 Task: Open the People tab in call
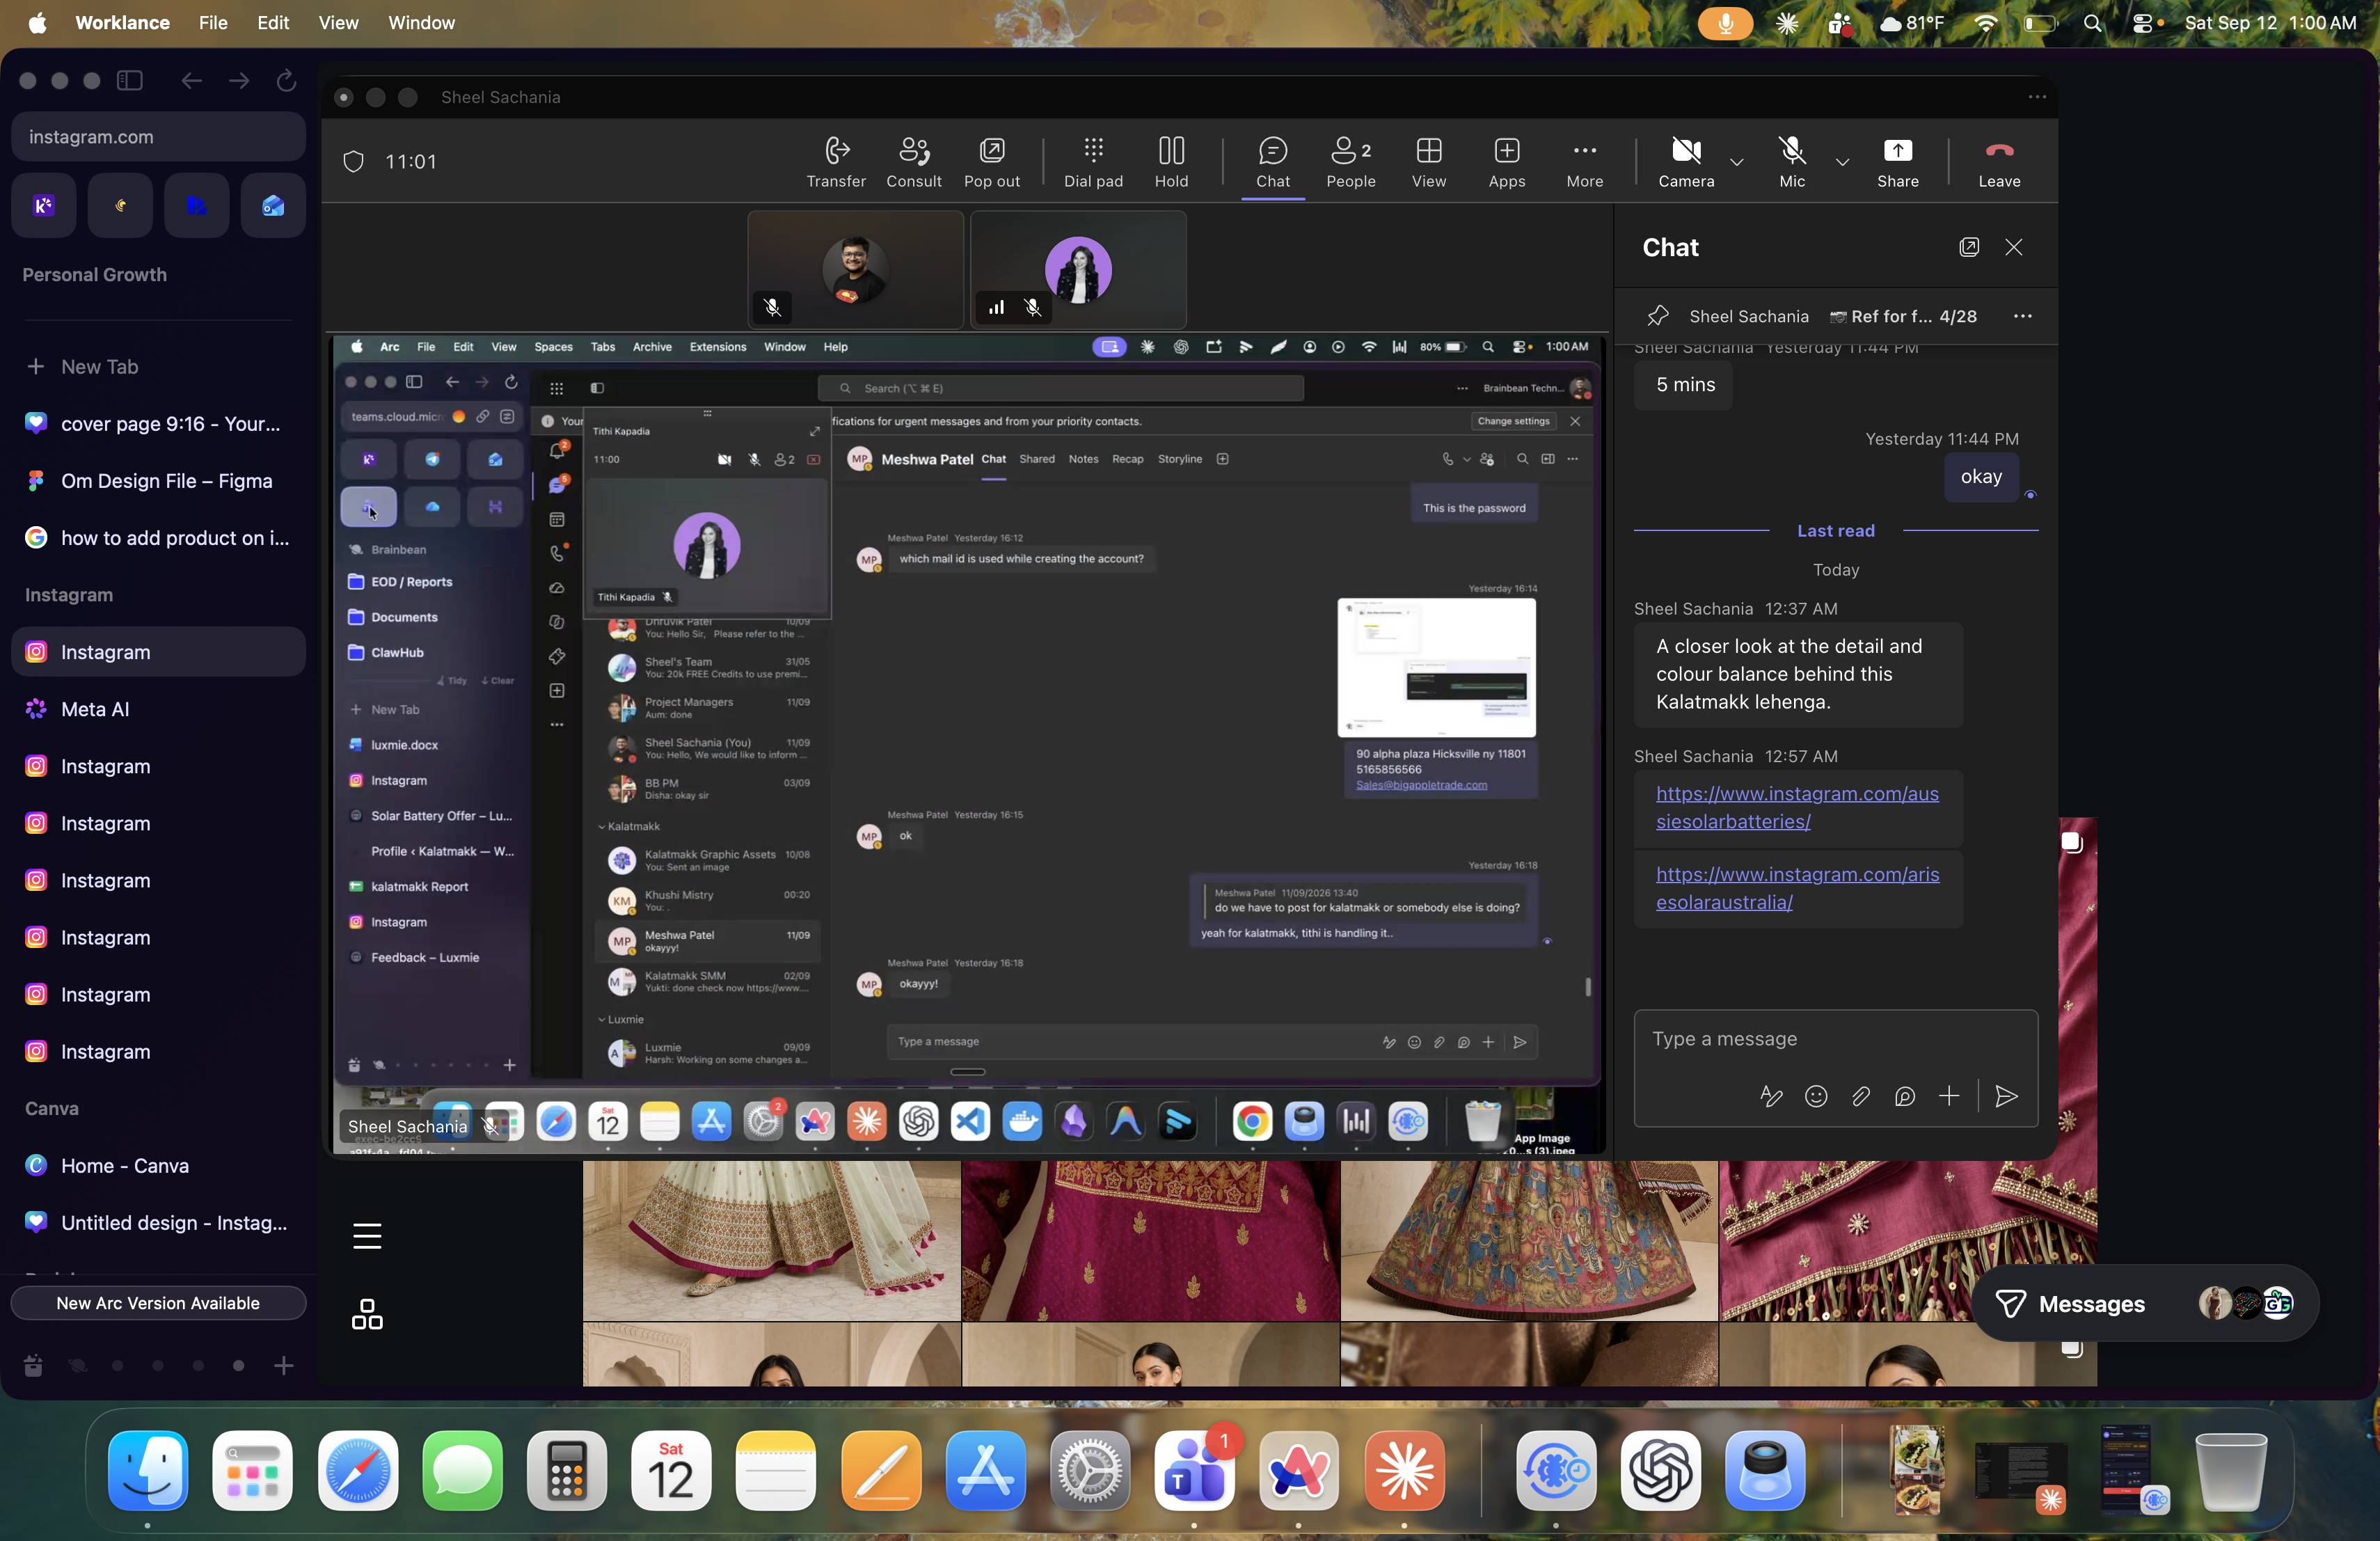pyautogui.click(x=1350, y=162)
